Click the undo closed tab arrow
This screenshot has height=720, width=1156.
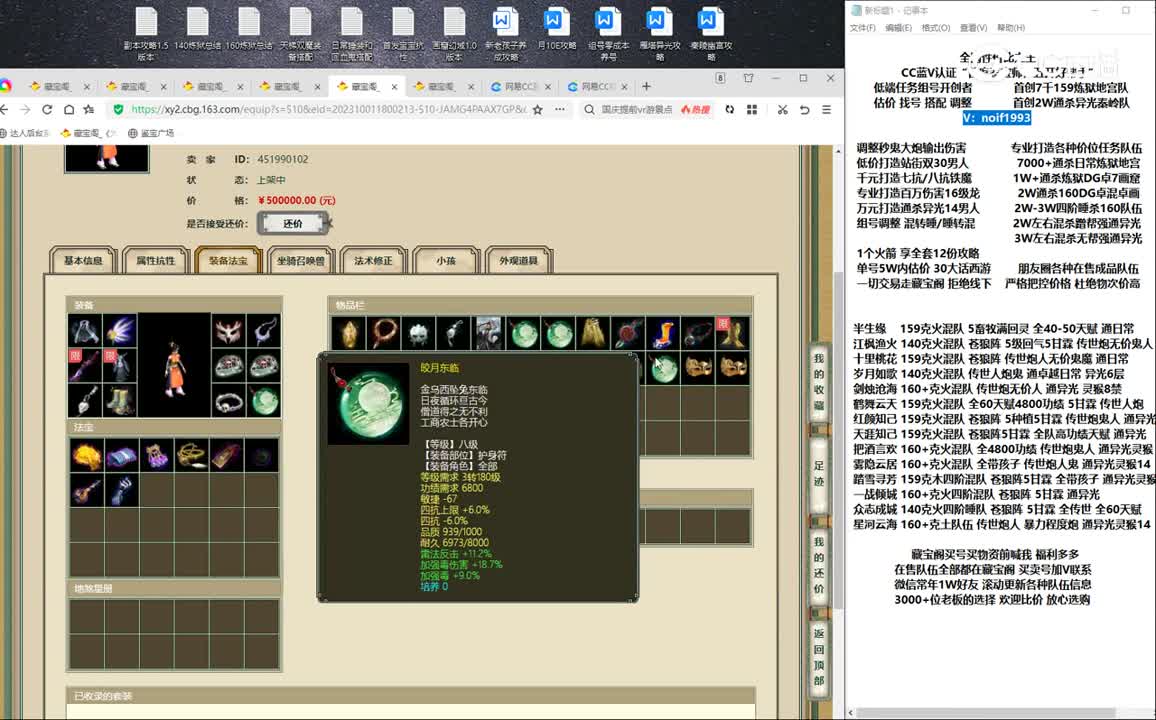(x=804, y=109)
